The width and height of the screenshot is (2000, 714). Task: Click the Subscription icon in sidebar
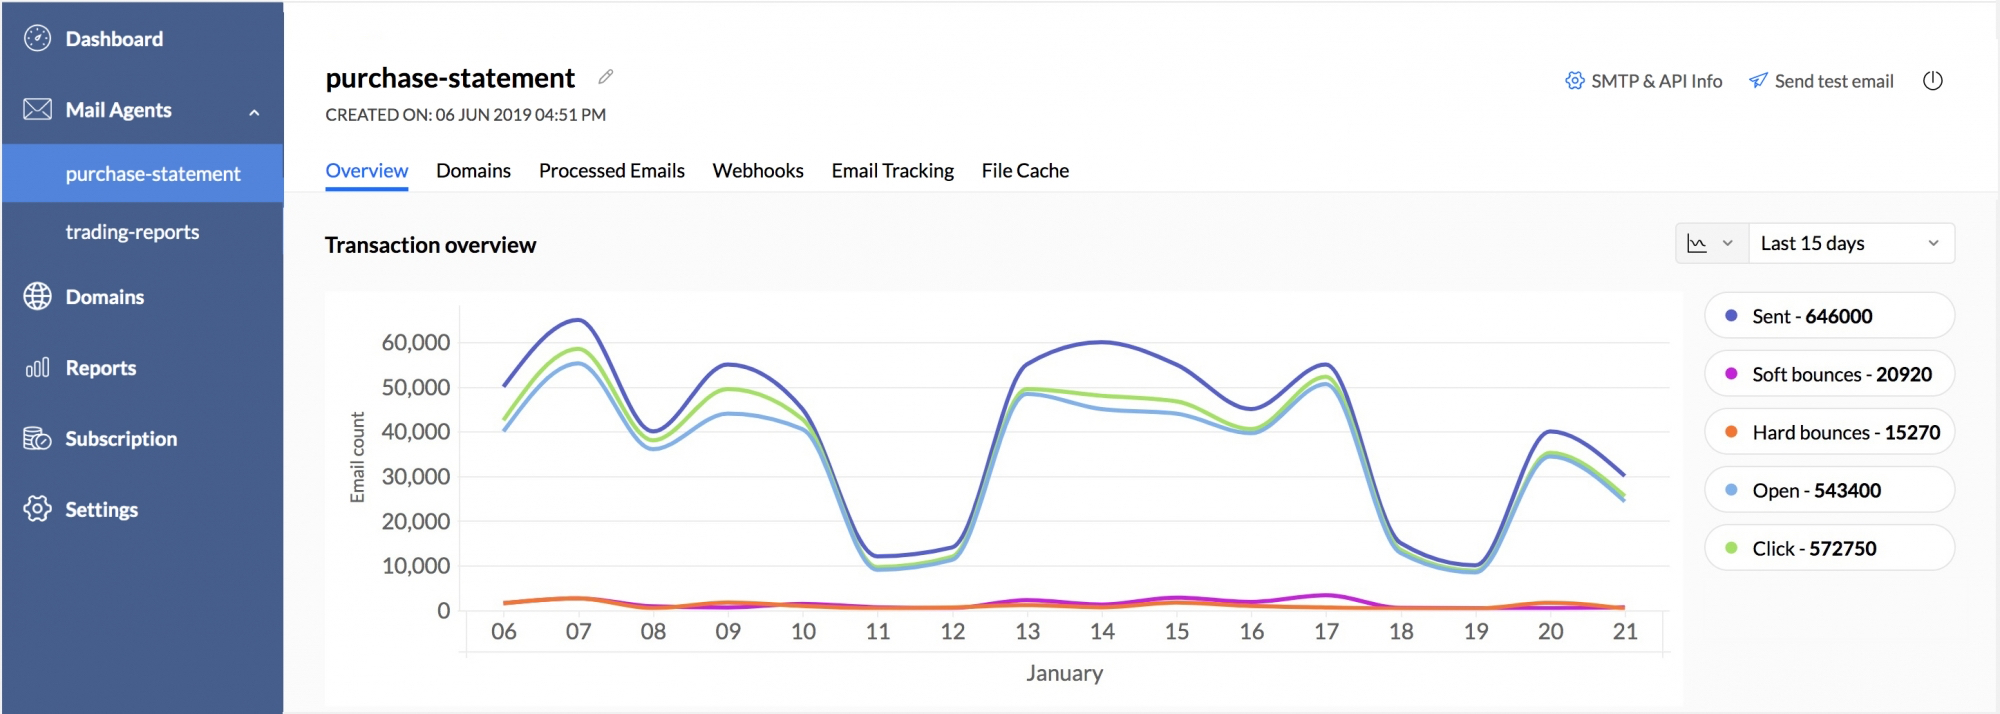click(37, 439)
